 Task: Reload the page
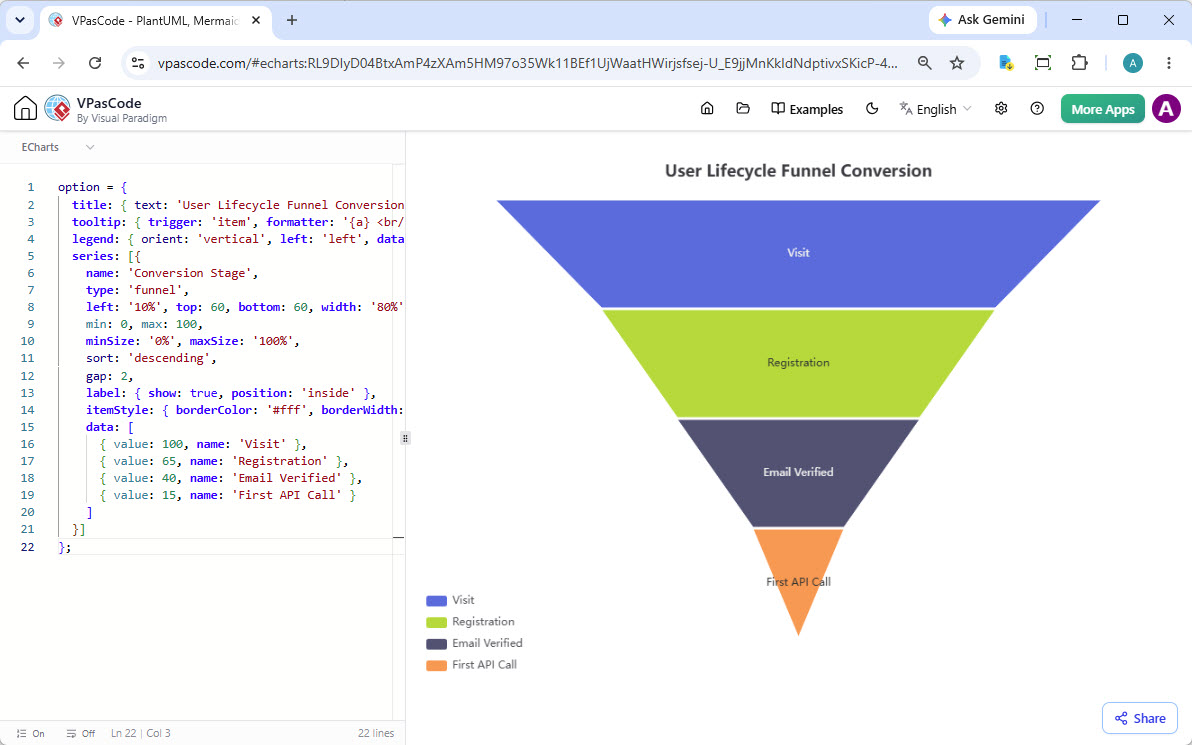point(95,63)
